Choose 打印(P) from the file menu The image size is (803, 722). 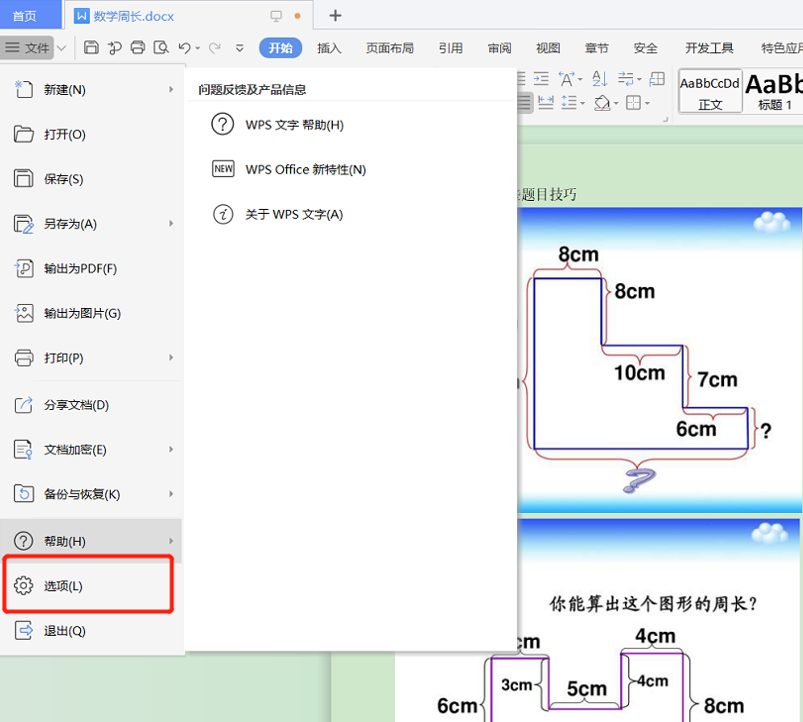(92, 358)
